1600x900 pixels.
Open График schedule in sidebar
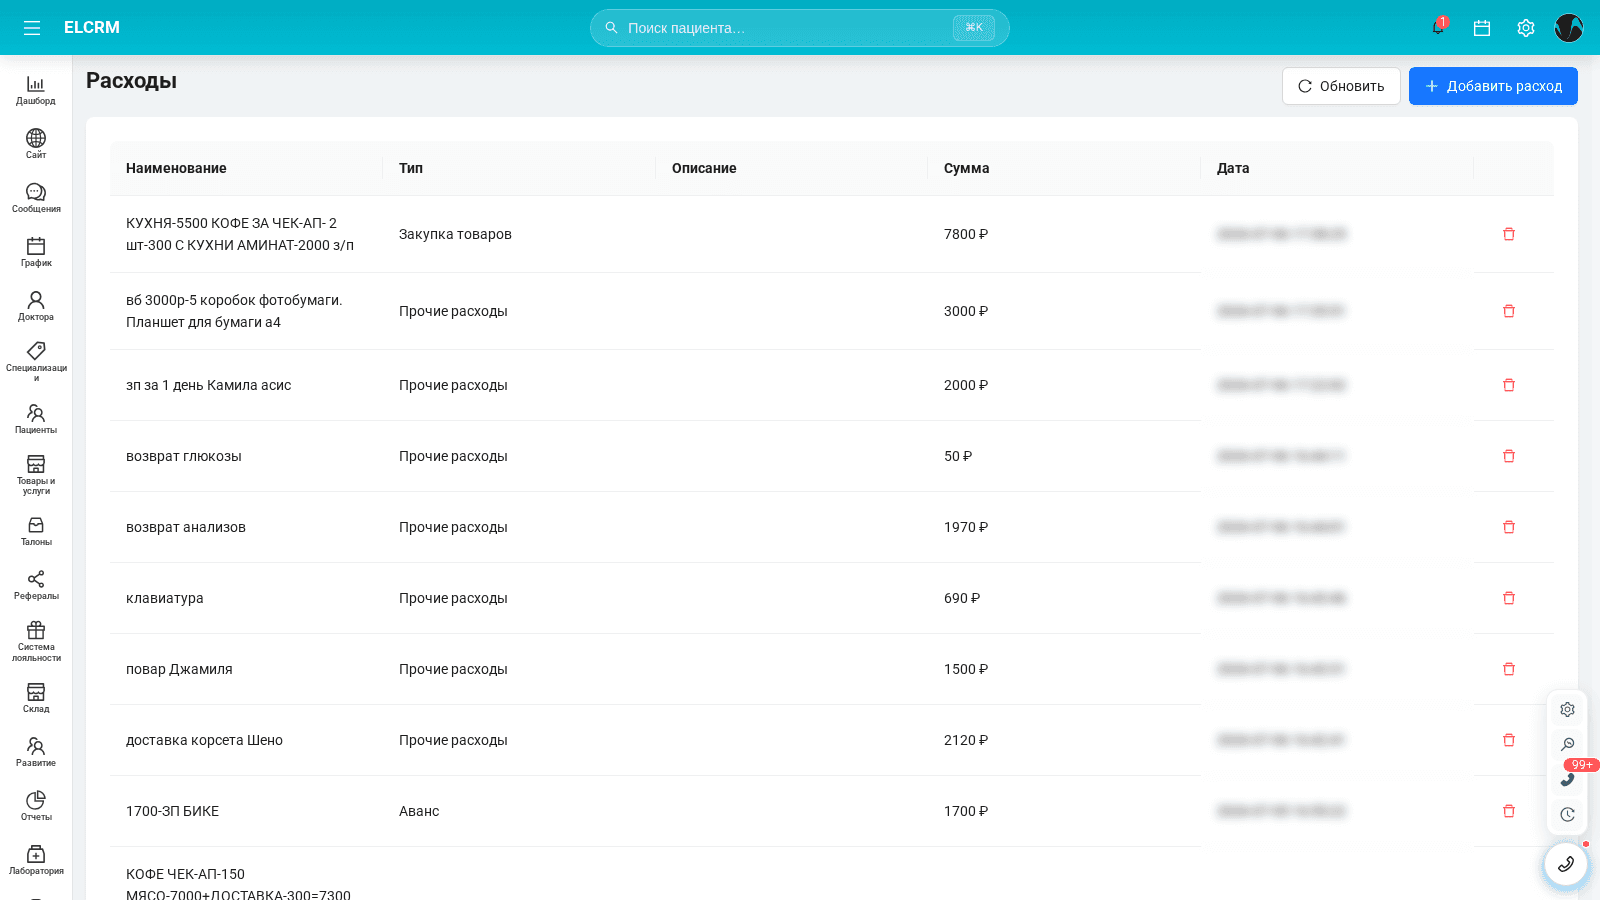click(36, 252)
